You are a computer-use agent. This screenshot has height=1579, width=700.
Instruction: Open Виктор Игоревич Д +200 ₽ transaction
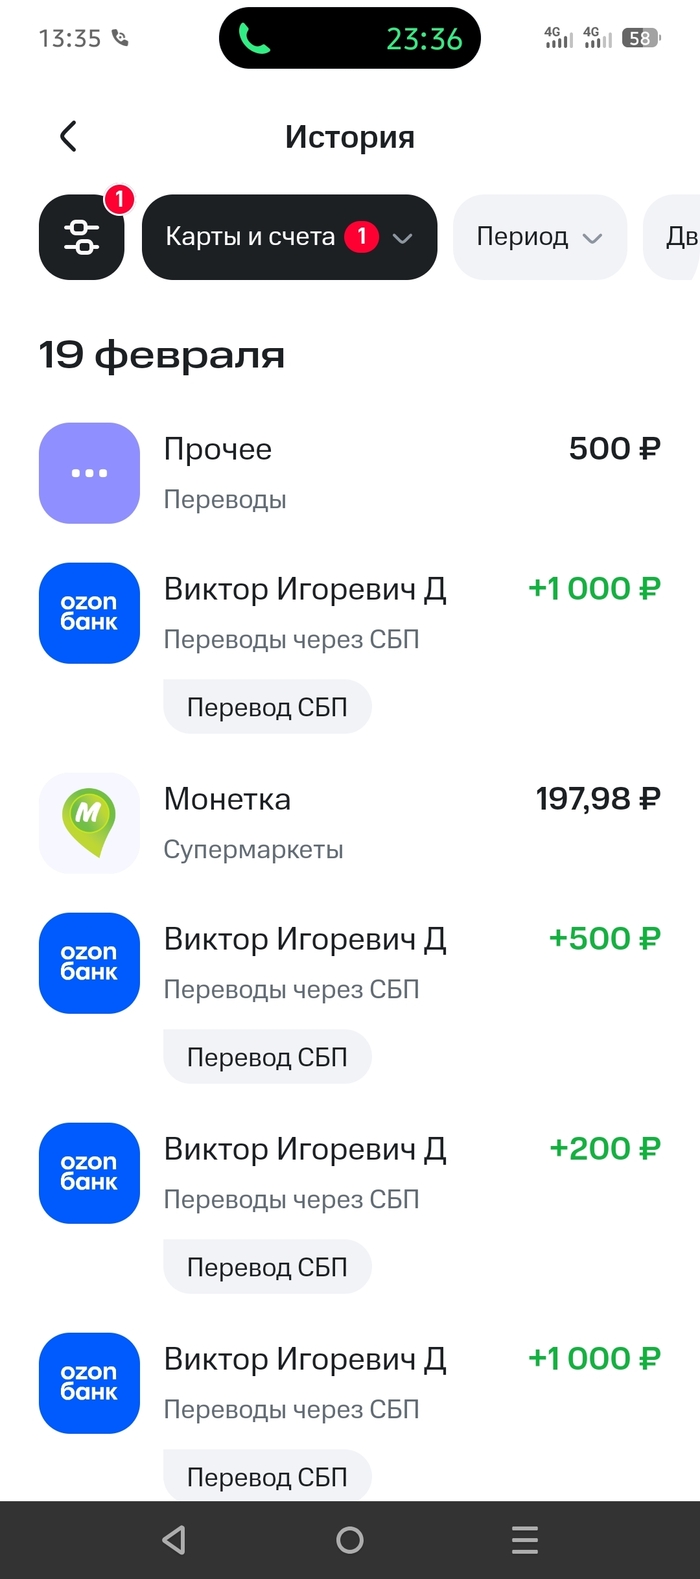tap(350, 1173)
